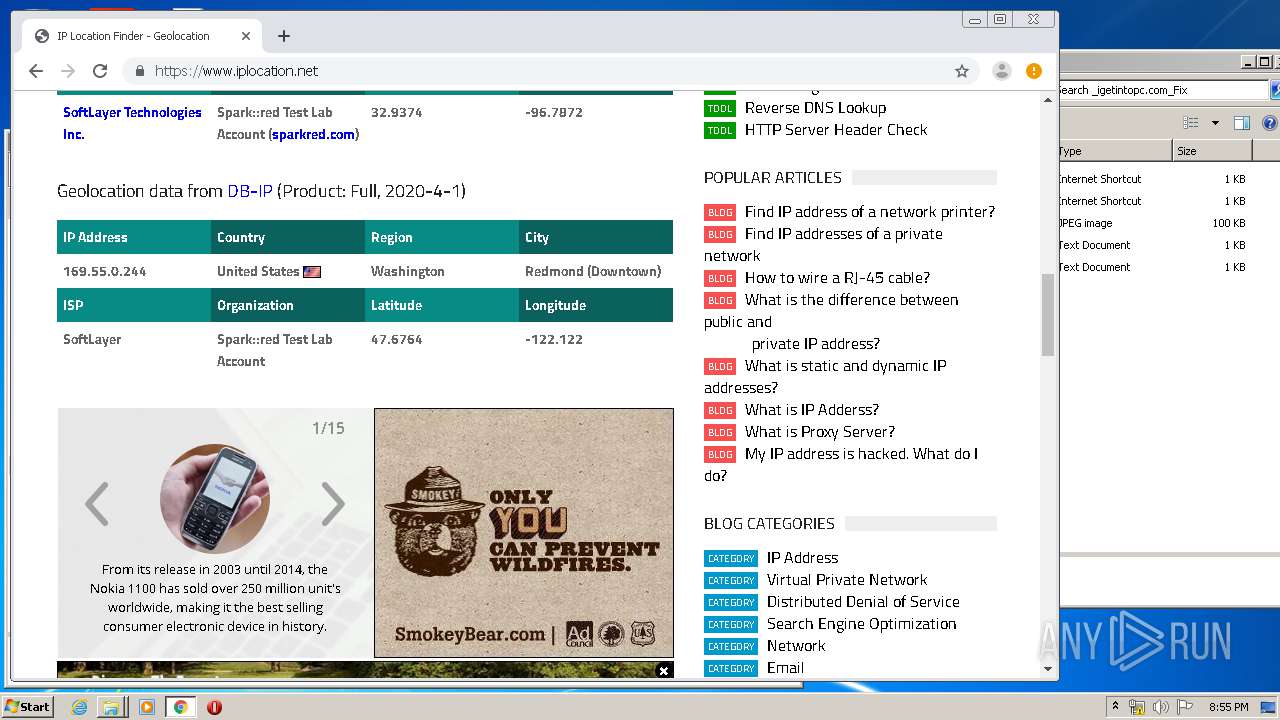Open the Action Center flag icon
1280x720 pixels.
(x=1184, y=707)
